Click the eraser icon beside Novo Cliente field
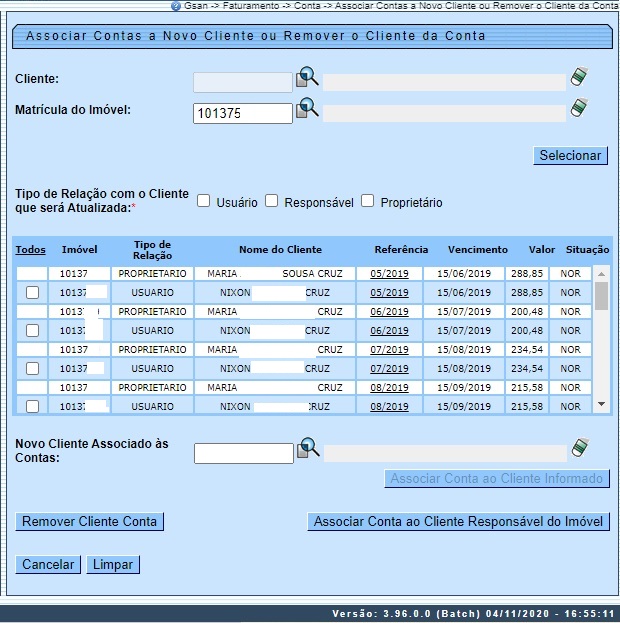This screenshot has height=623, width=620. 579,449
